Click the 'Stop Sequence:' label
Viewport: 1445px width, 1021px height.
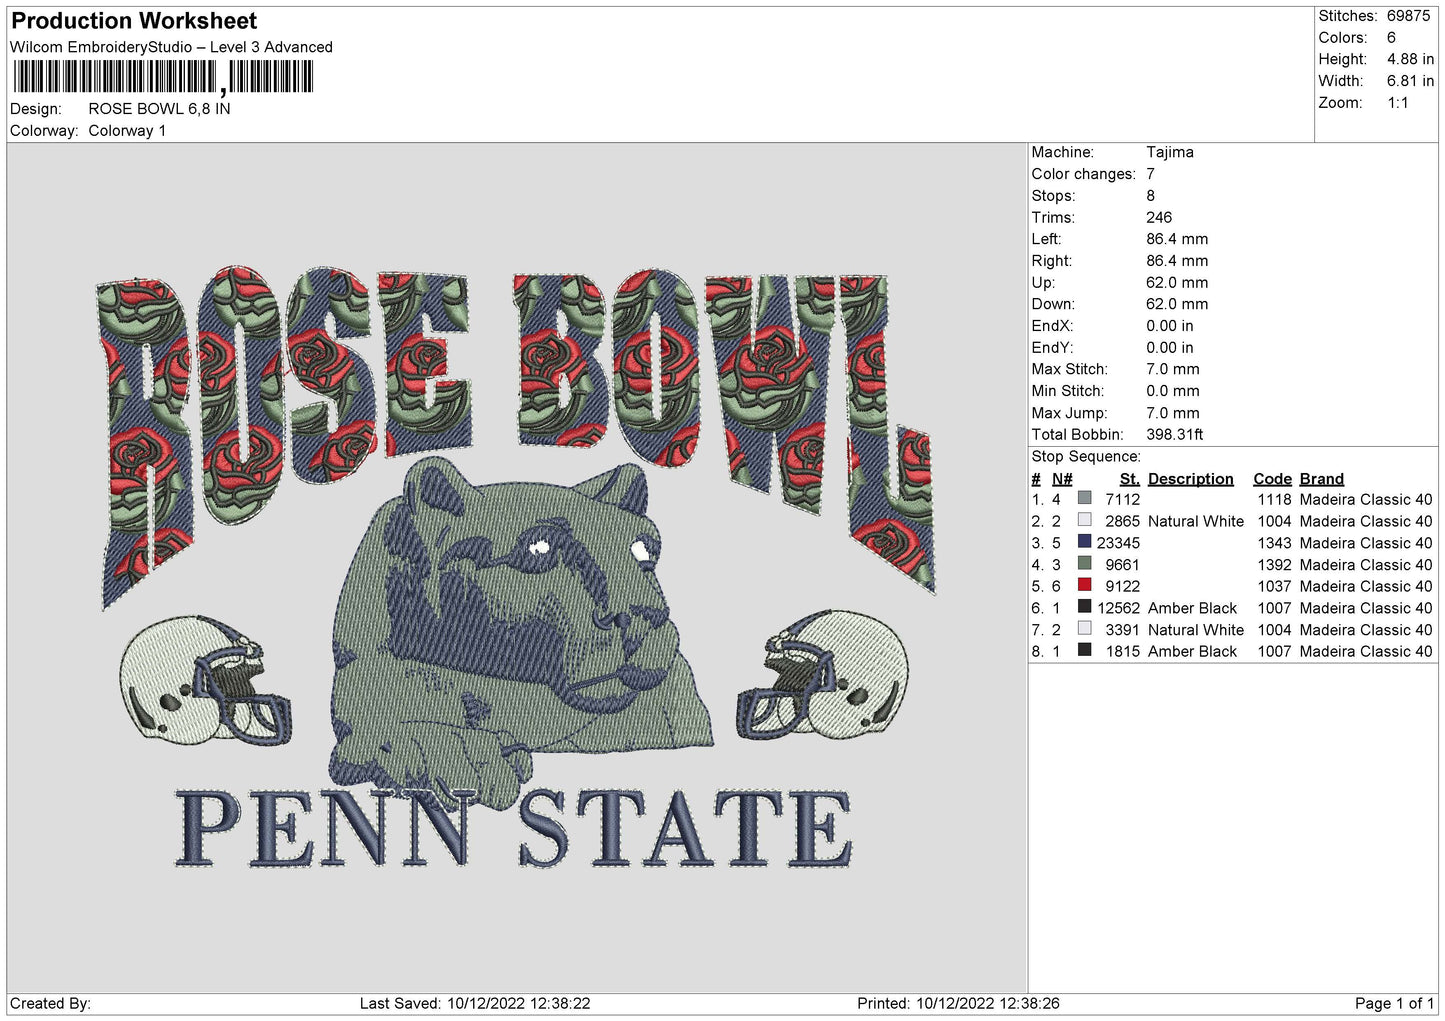tap(1086, 456)
